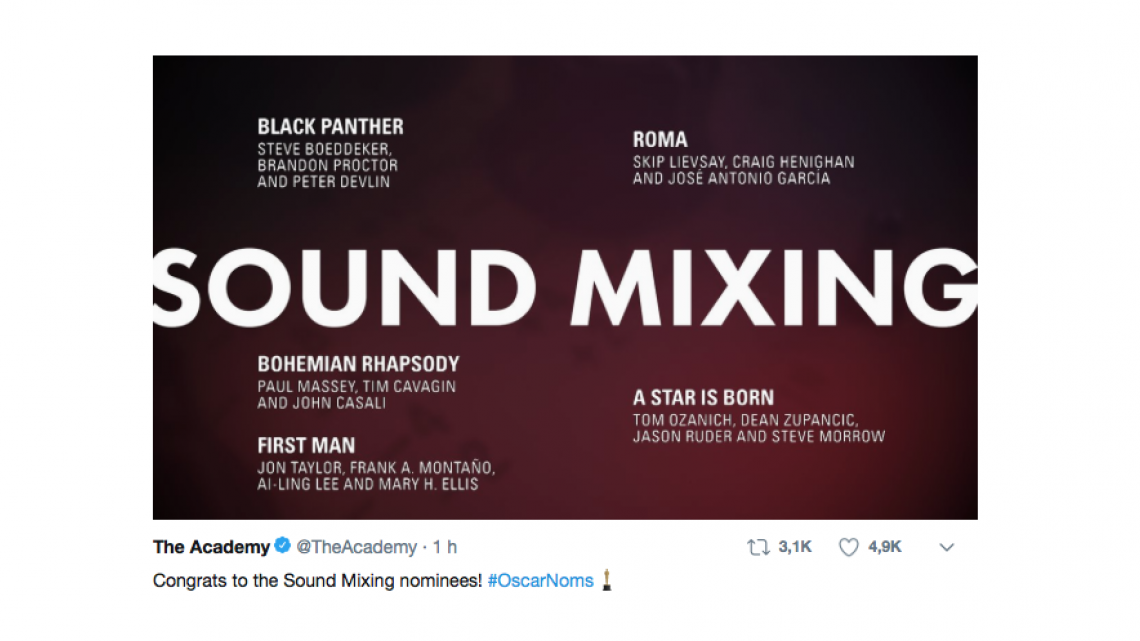Click the "1 h" tweet timestamp
The image size is (1140, 641).
444,546
